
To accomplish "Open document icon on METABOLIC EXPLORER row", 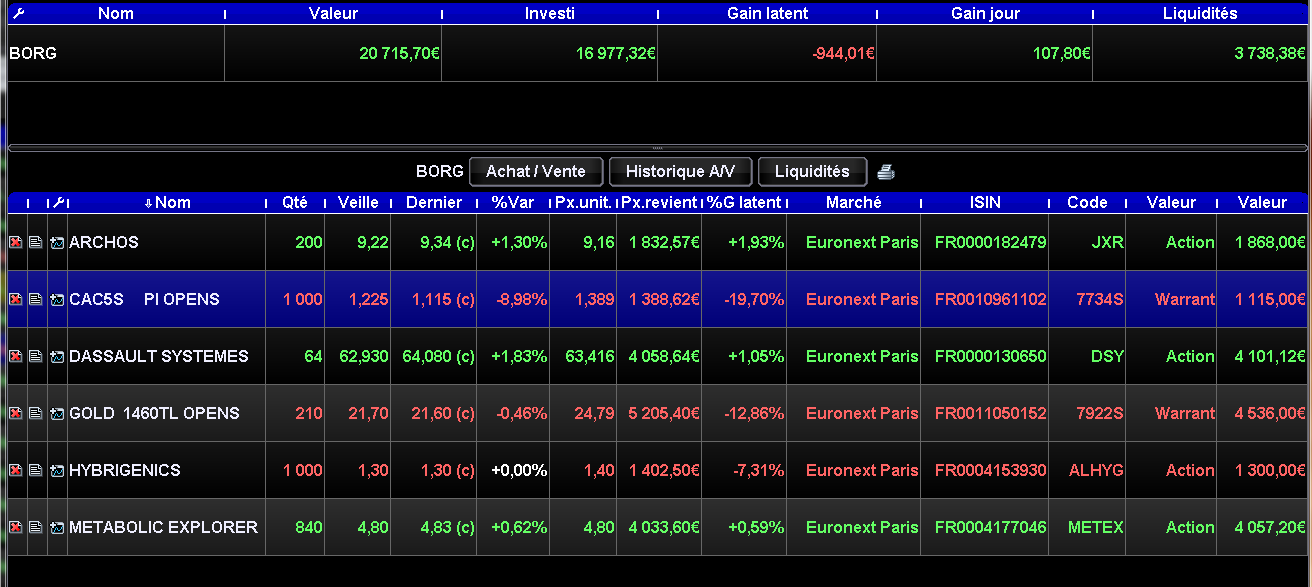I will coord(35,528).
